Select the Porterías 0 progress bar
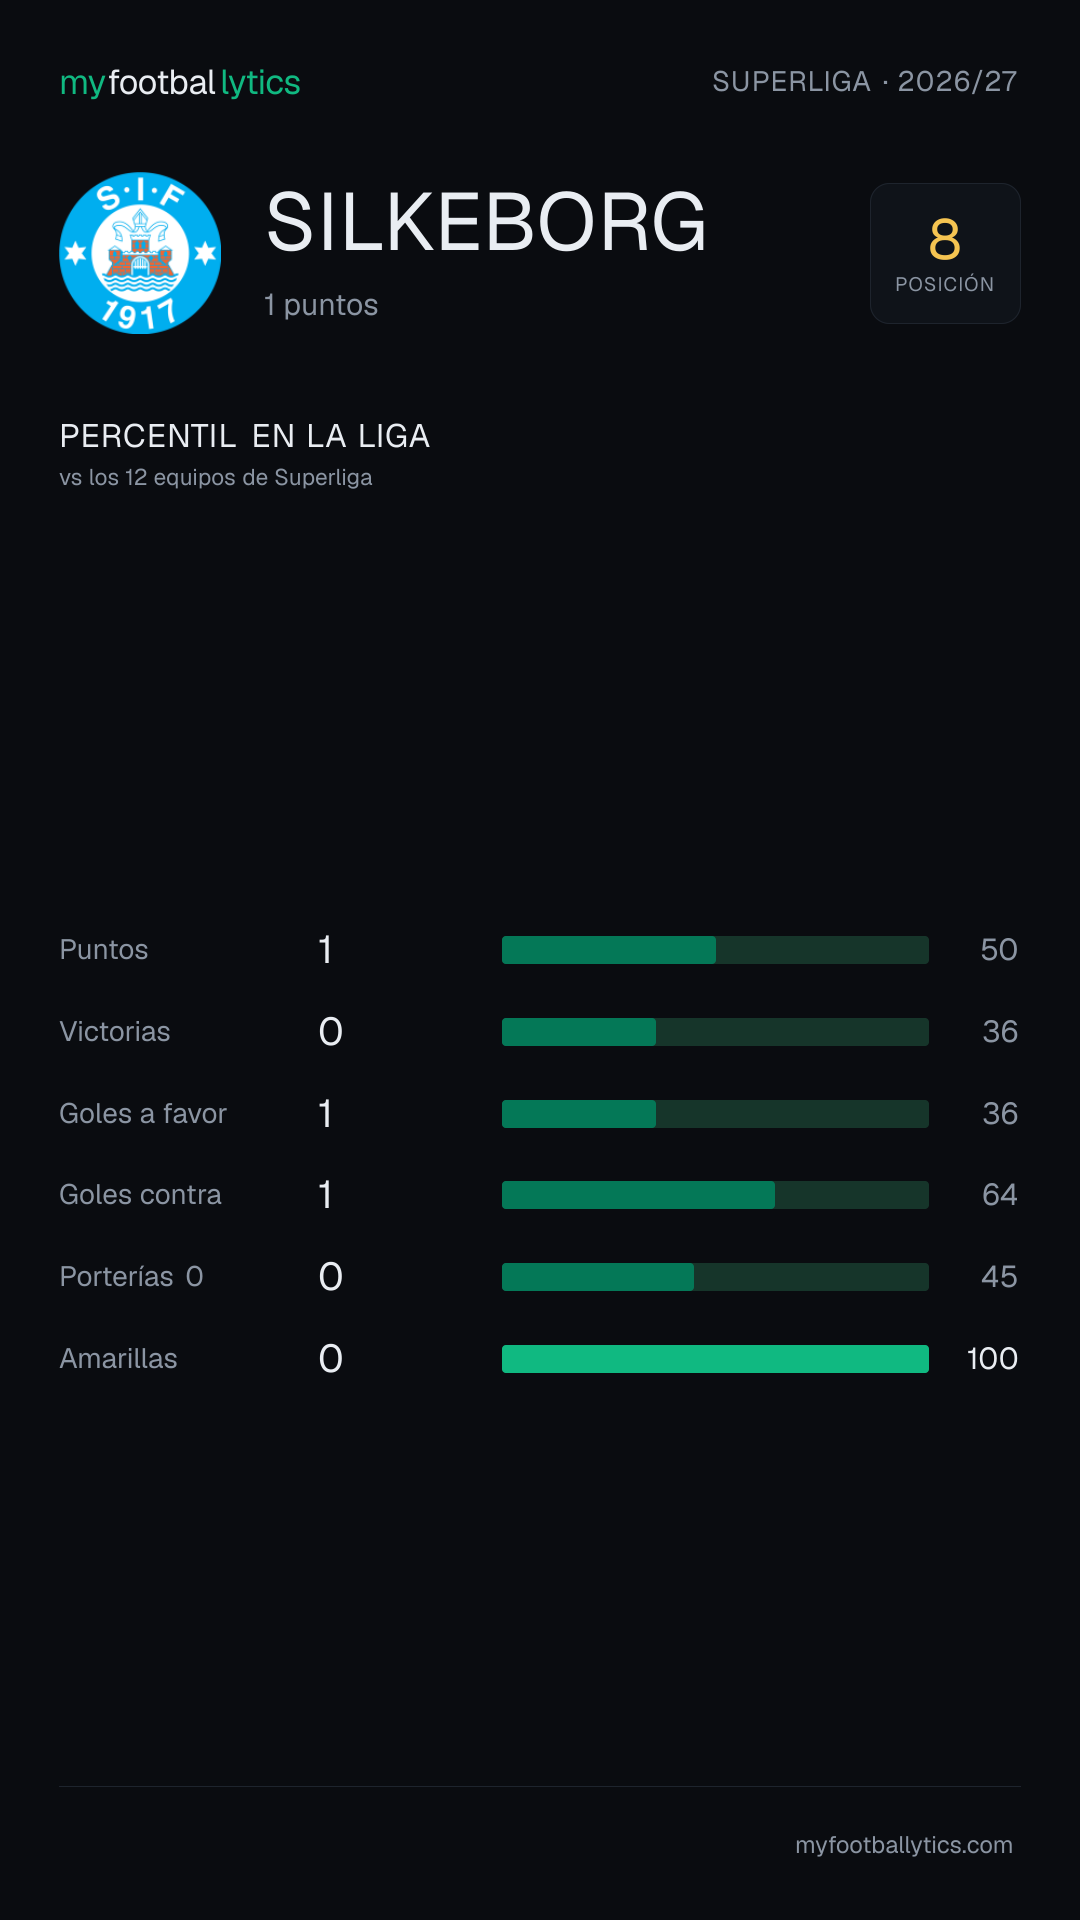 coord(715,1277)
